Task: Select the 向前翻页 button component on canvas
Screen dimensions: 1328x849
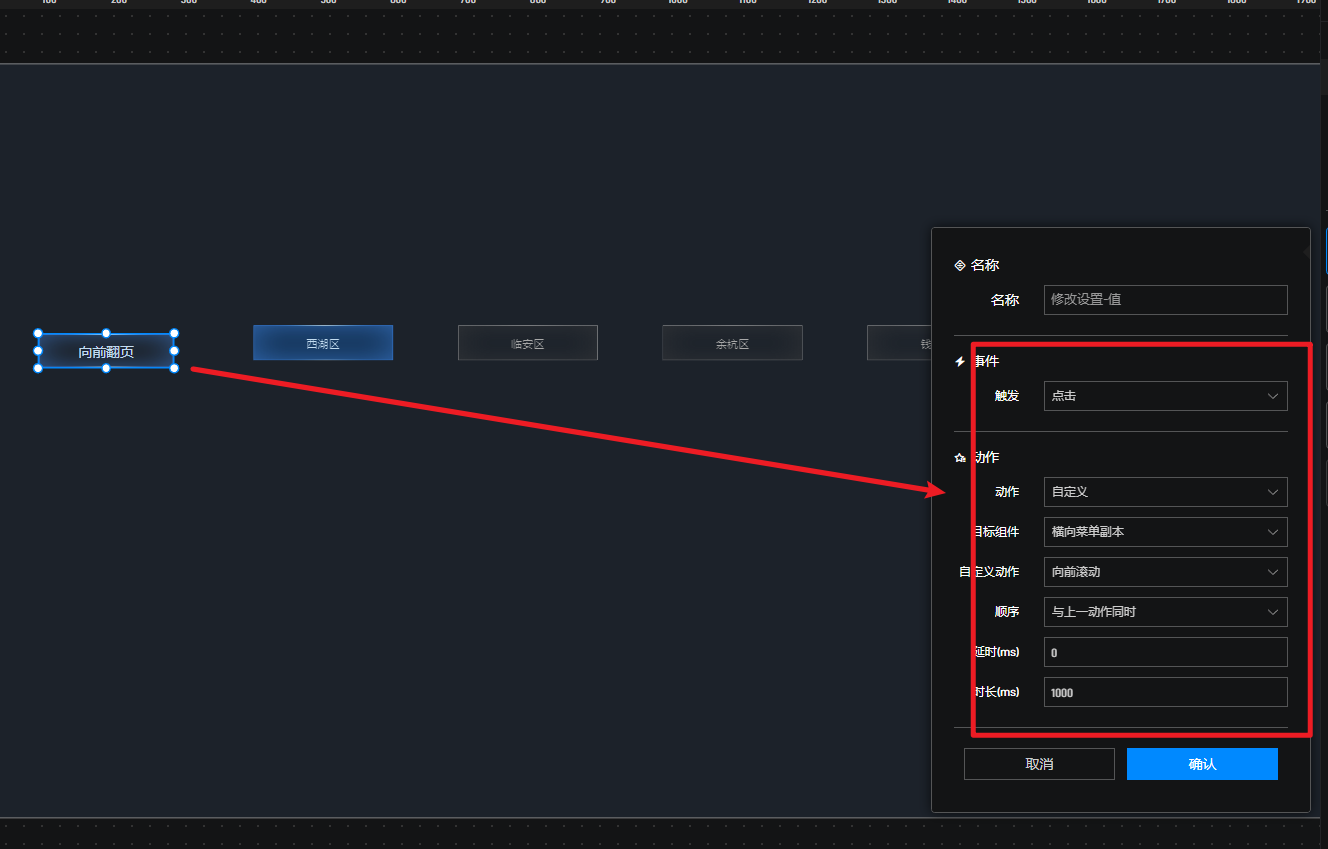Action: (106, 352)
